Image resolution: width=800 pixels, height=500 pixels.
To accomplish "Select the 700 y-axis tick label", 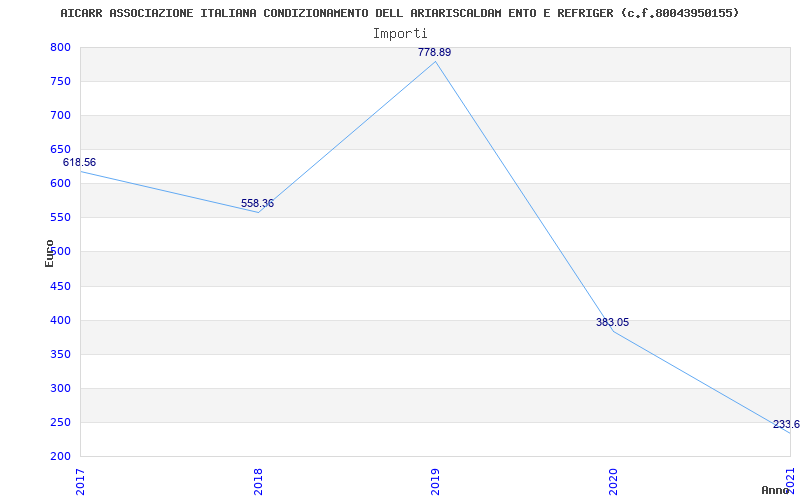I will [60, 116].
